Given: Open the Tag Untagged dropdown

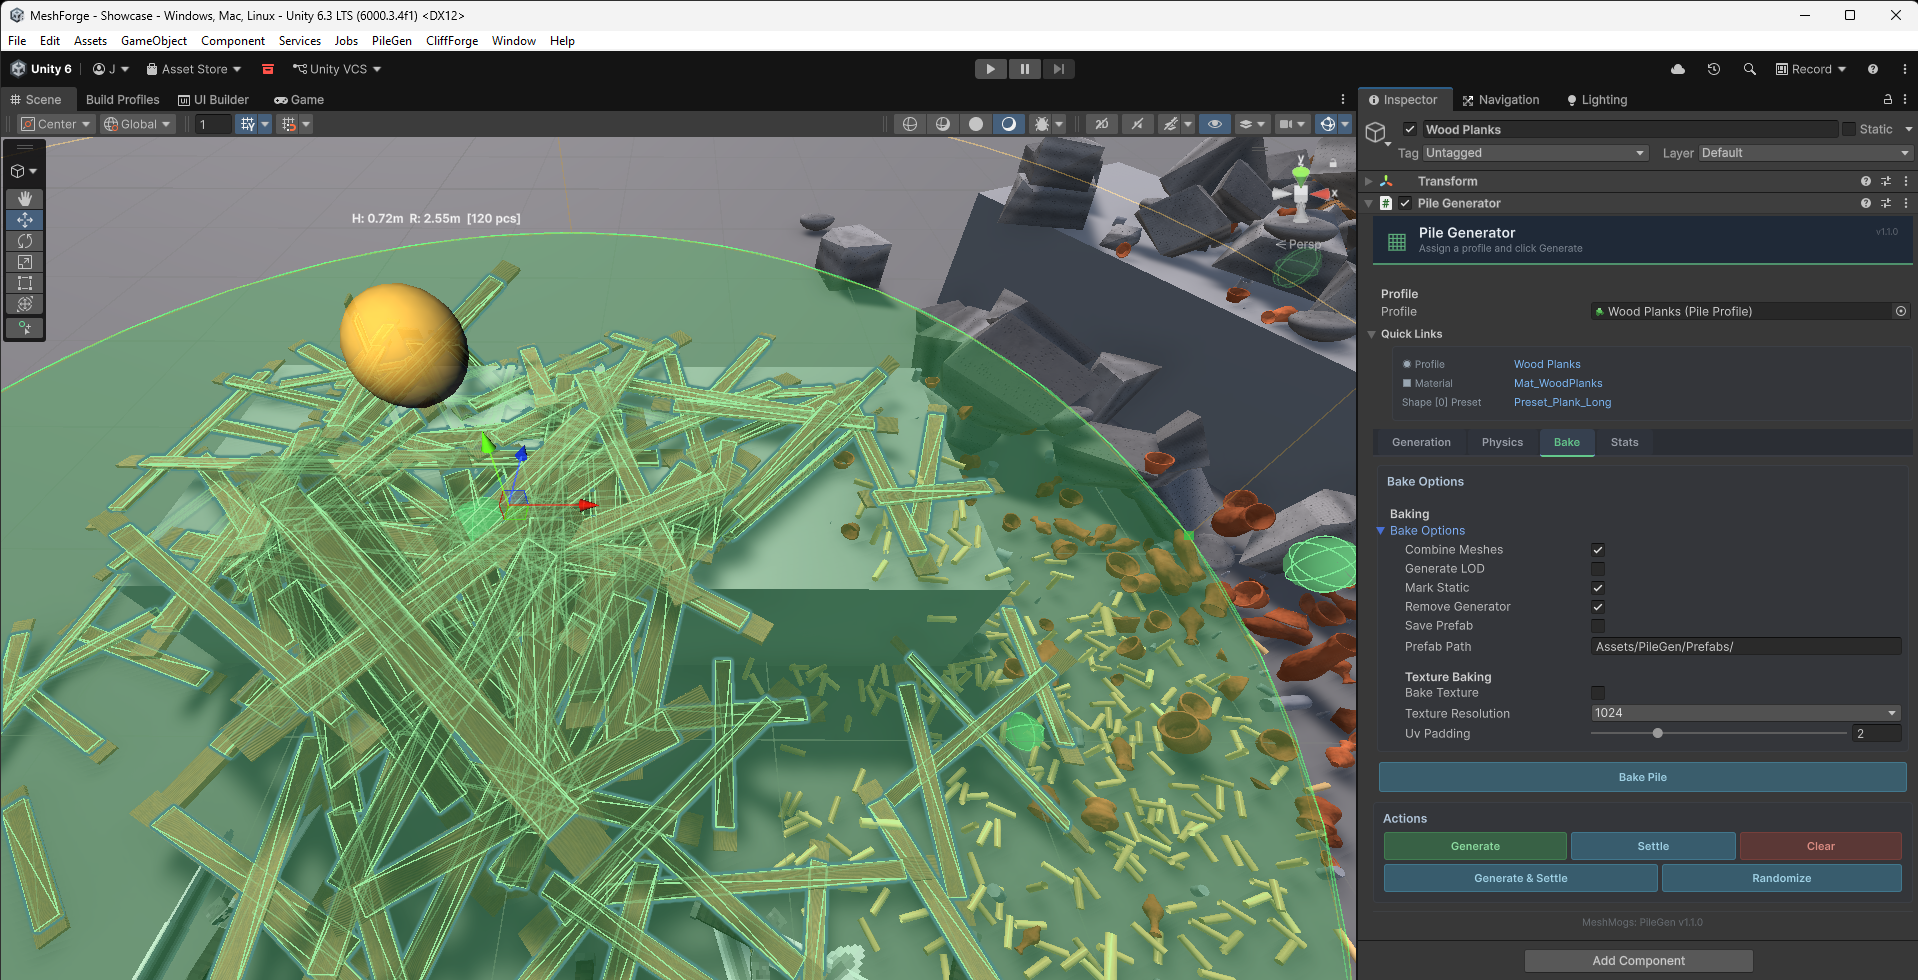Looking at the screenshot, I should coord(1535,152).
